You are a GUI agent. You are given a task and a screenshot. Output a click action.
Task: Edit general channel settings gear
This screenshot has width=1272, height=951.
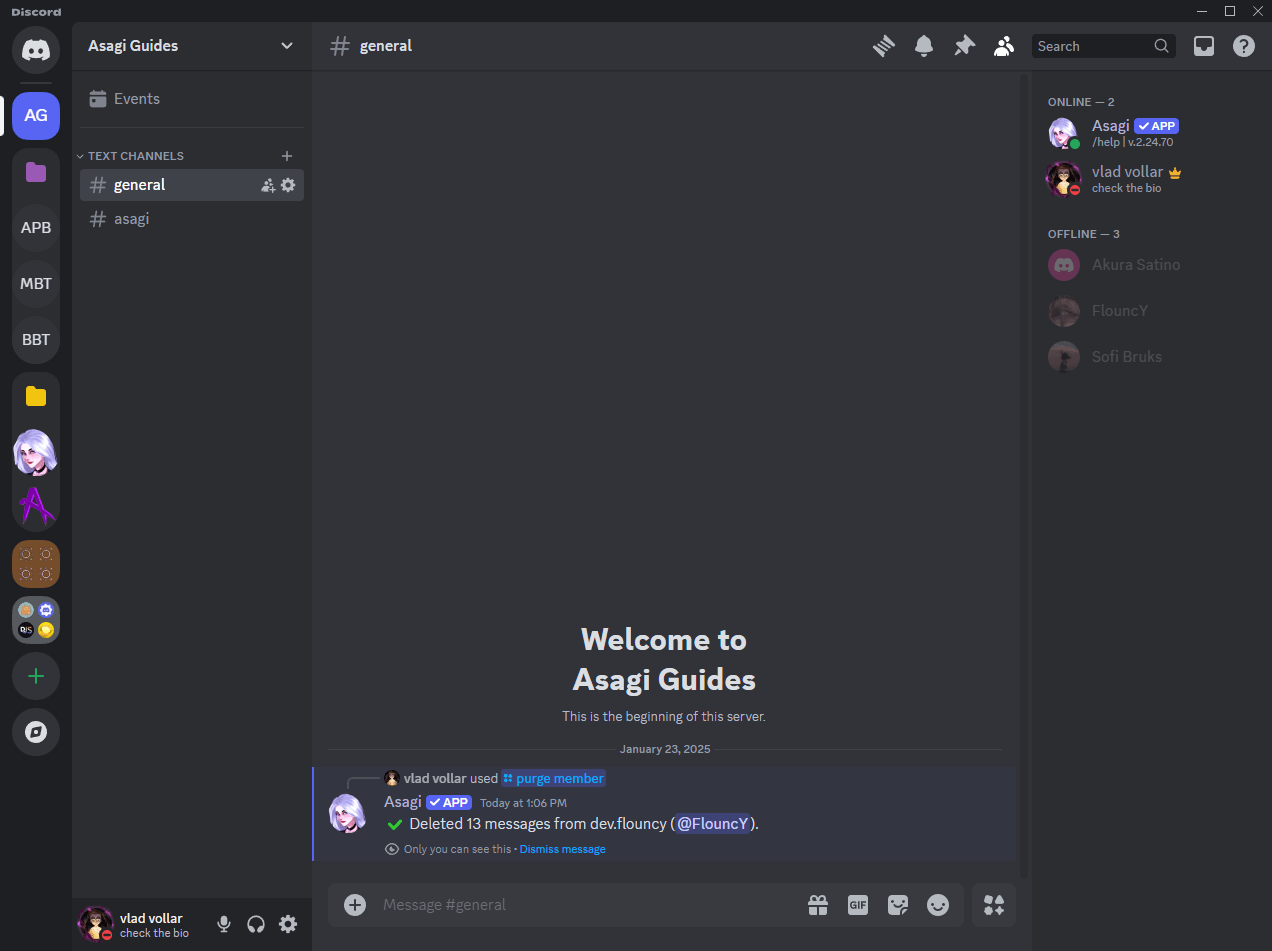tap(288, 185)
